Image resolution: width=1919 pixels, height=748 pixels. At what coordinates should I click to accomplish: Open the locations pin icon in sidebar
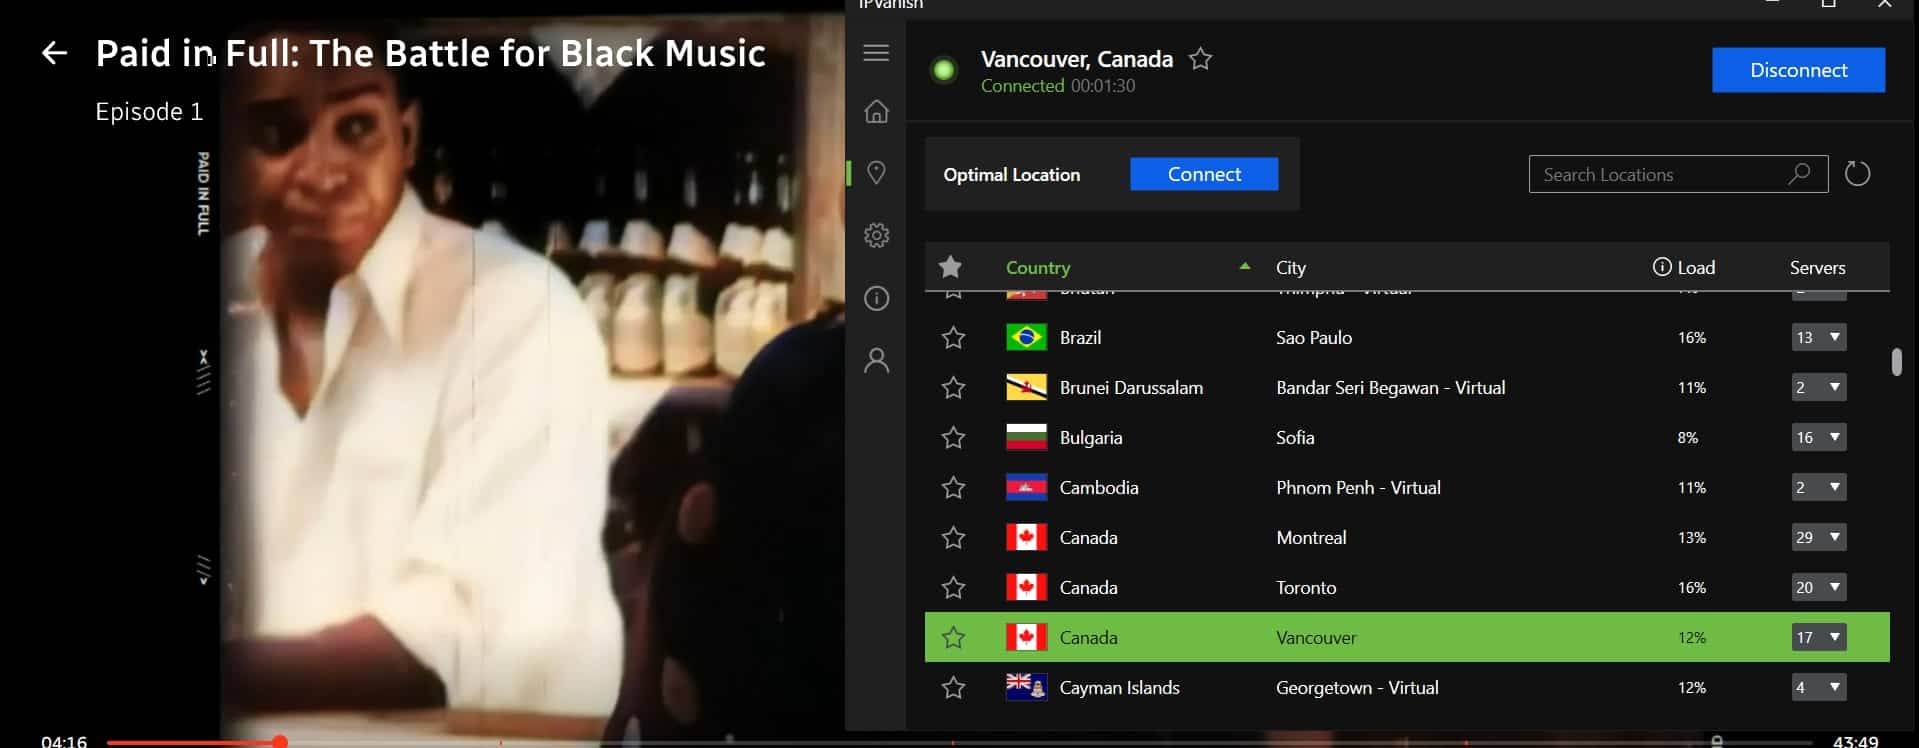[x=876, y=173]
